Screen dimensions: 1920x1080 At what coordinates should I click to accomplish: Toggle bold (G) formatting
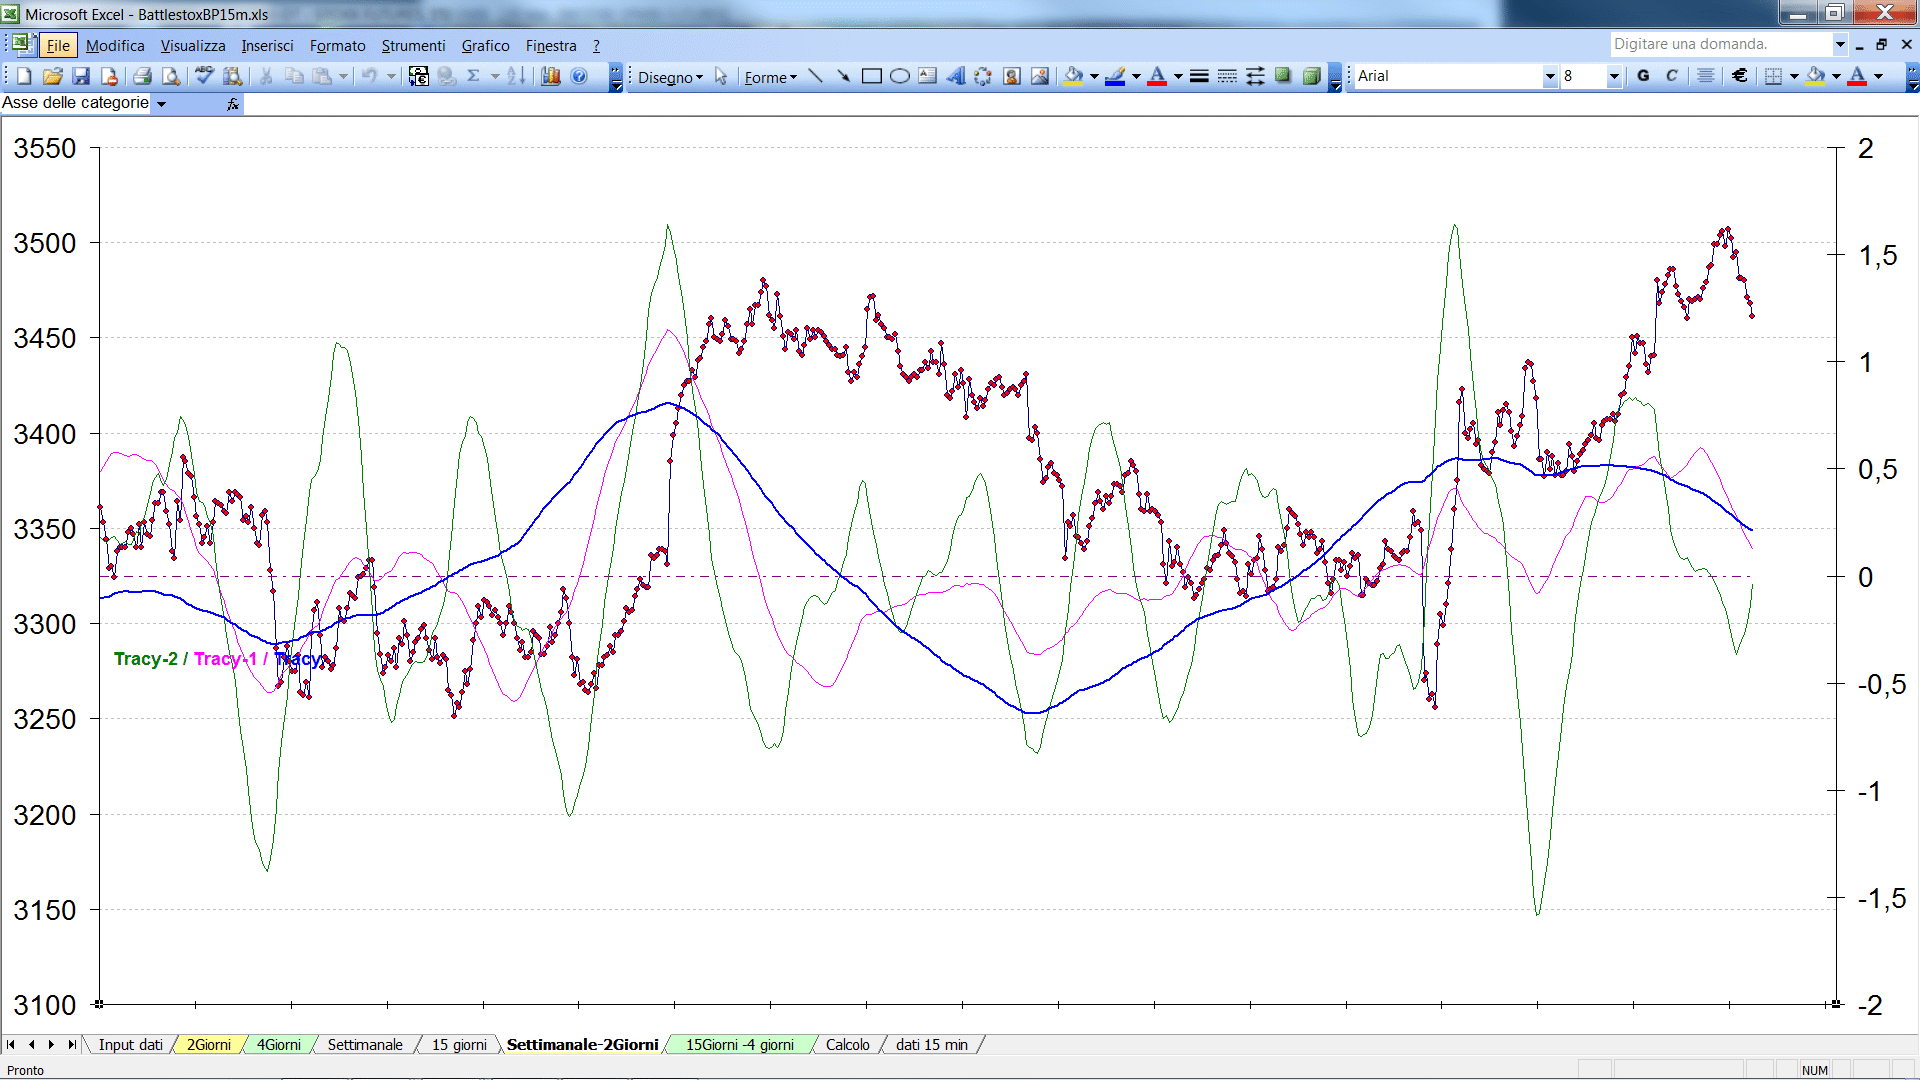(x=1643, y=76)
